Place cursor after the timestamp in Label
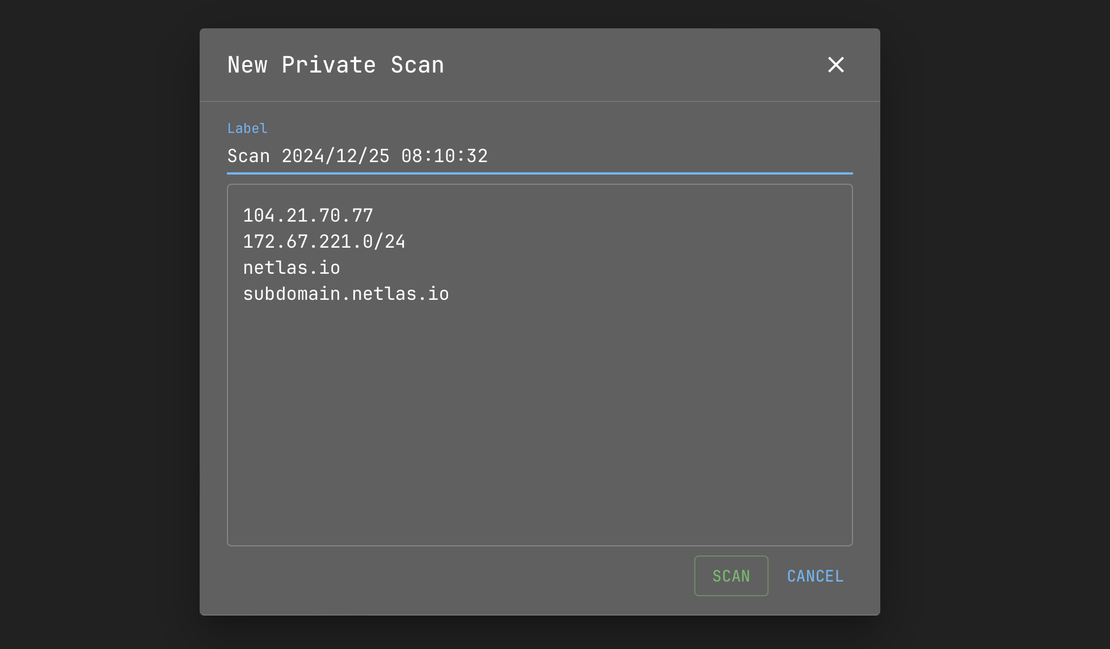Image resolution: width=1110 pixels, height=649 pixels. coord(490,155)
